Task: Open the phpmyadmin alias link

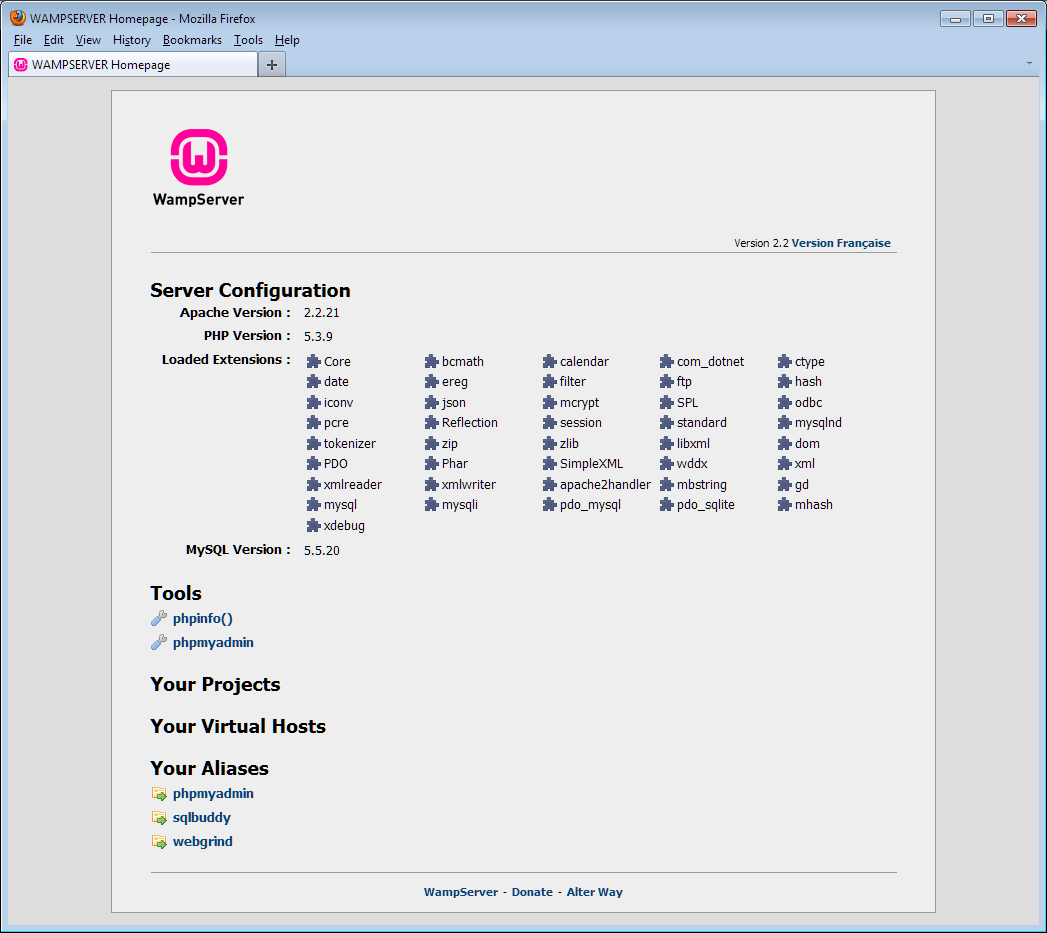Action: point(213,793)
